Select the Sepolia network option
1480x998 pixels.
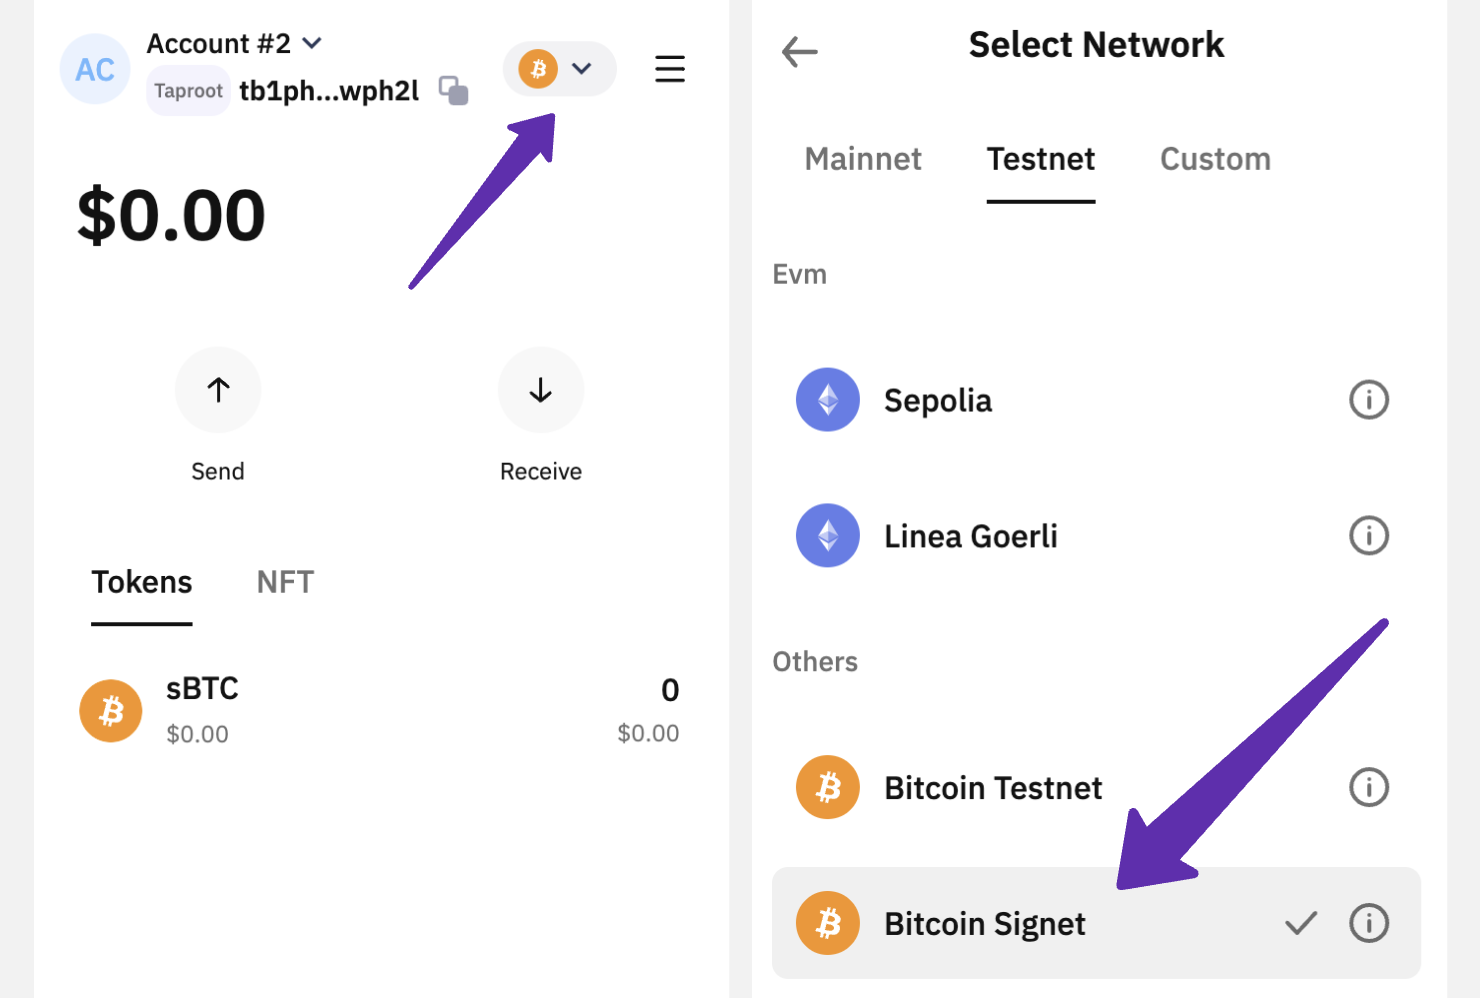point(938,400)
